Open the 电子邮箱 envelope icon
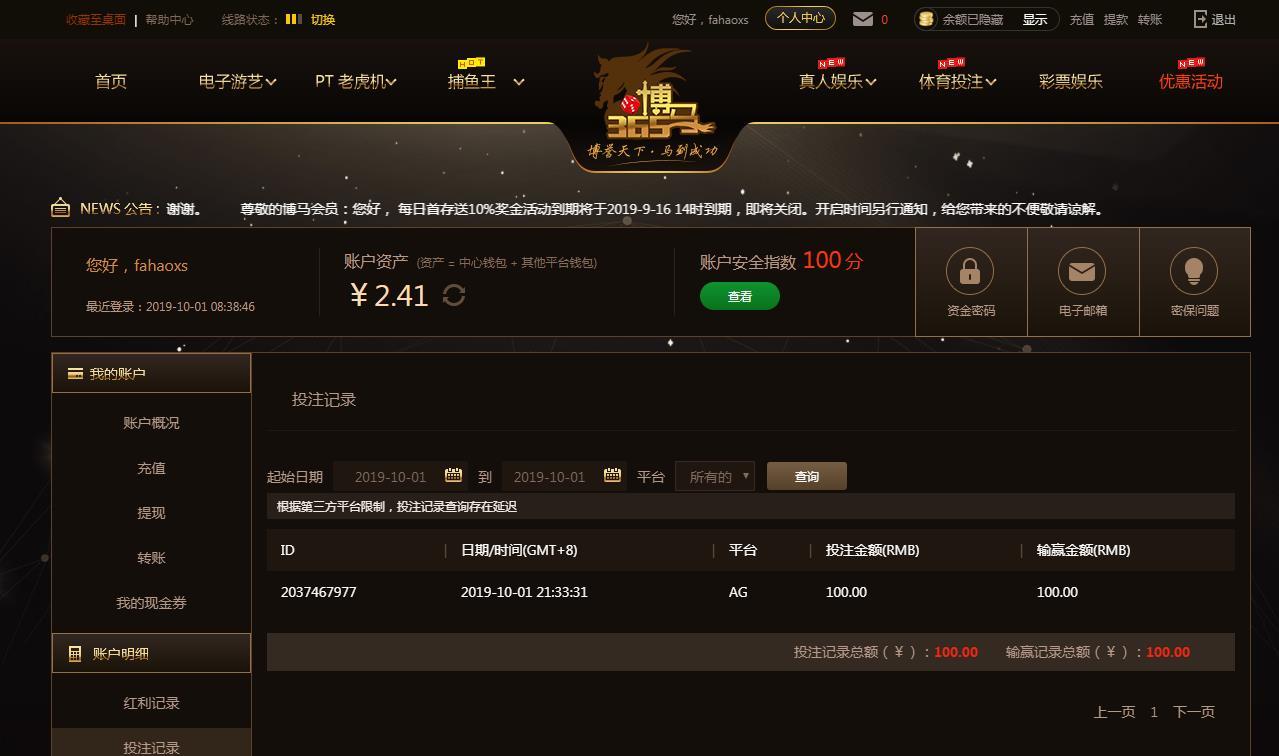Viewport: 1279px width, 756px height. (1082, 271)
